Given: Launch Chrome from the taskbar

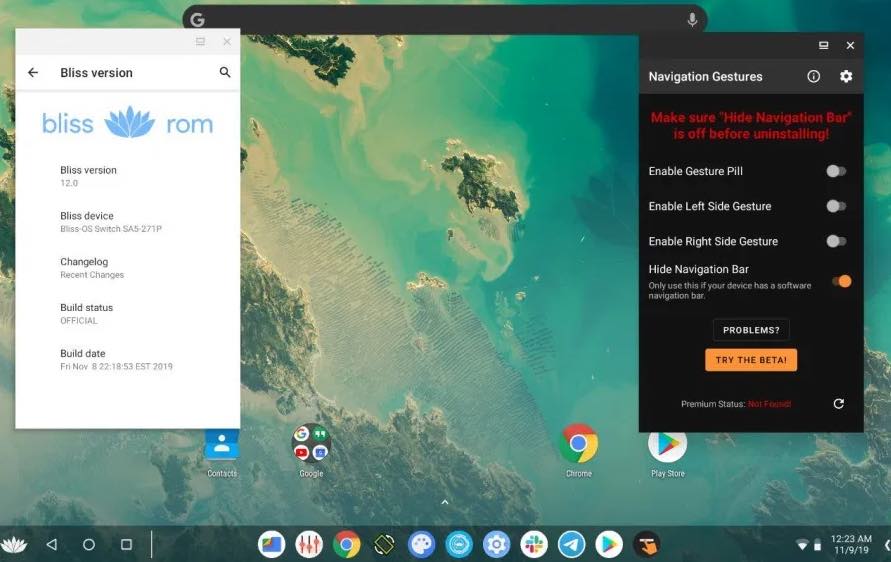Looking at the screenshot, I should [347, 544].
